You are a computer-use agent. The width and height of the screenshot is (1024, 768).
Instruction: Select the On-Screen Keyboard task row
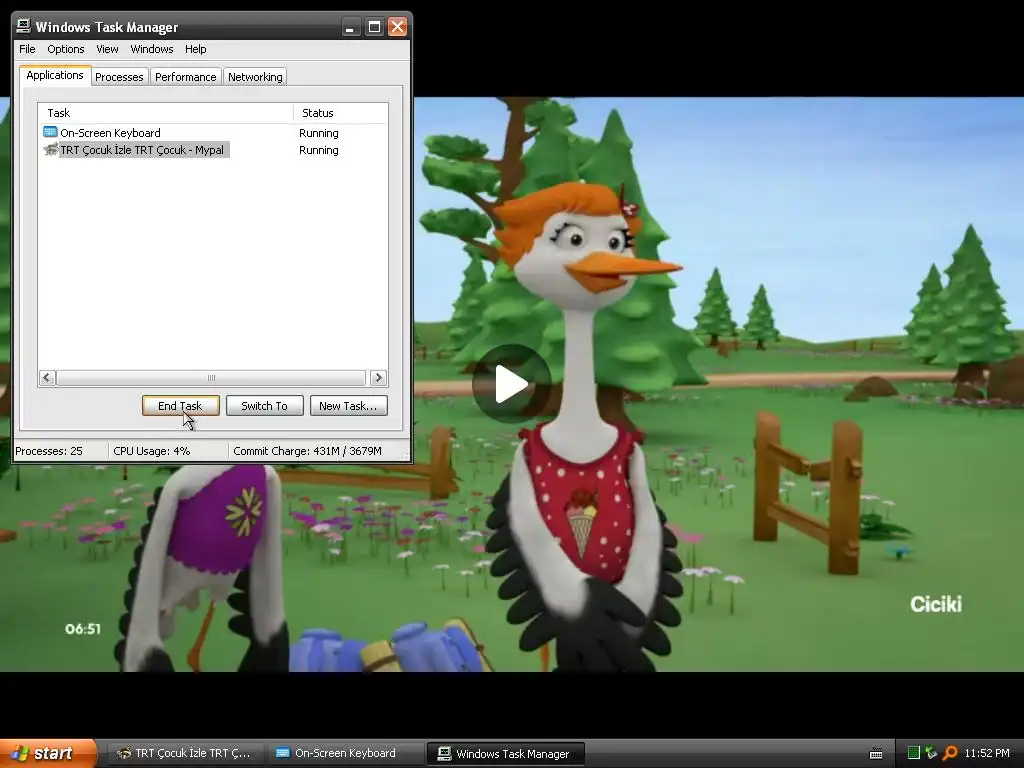coord(213,133)
